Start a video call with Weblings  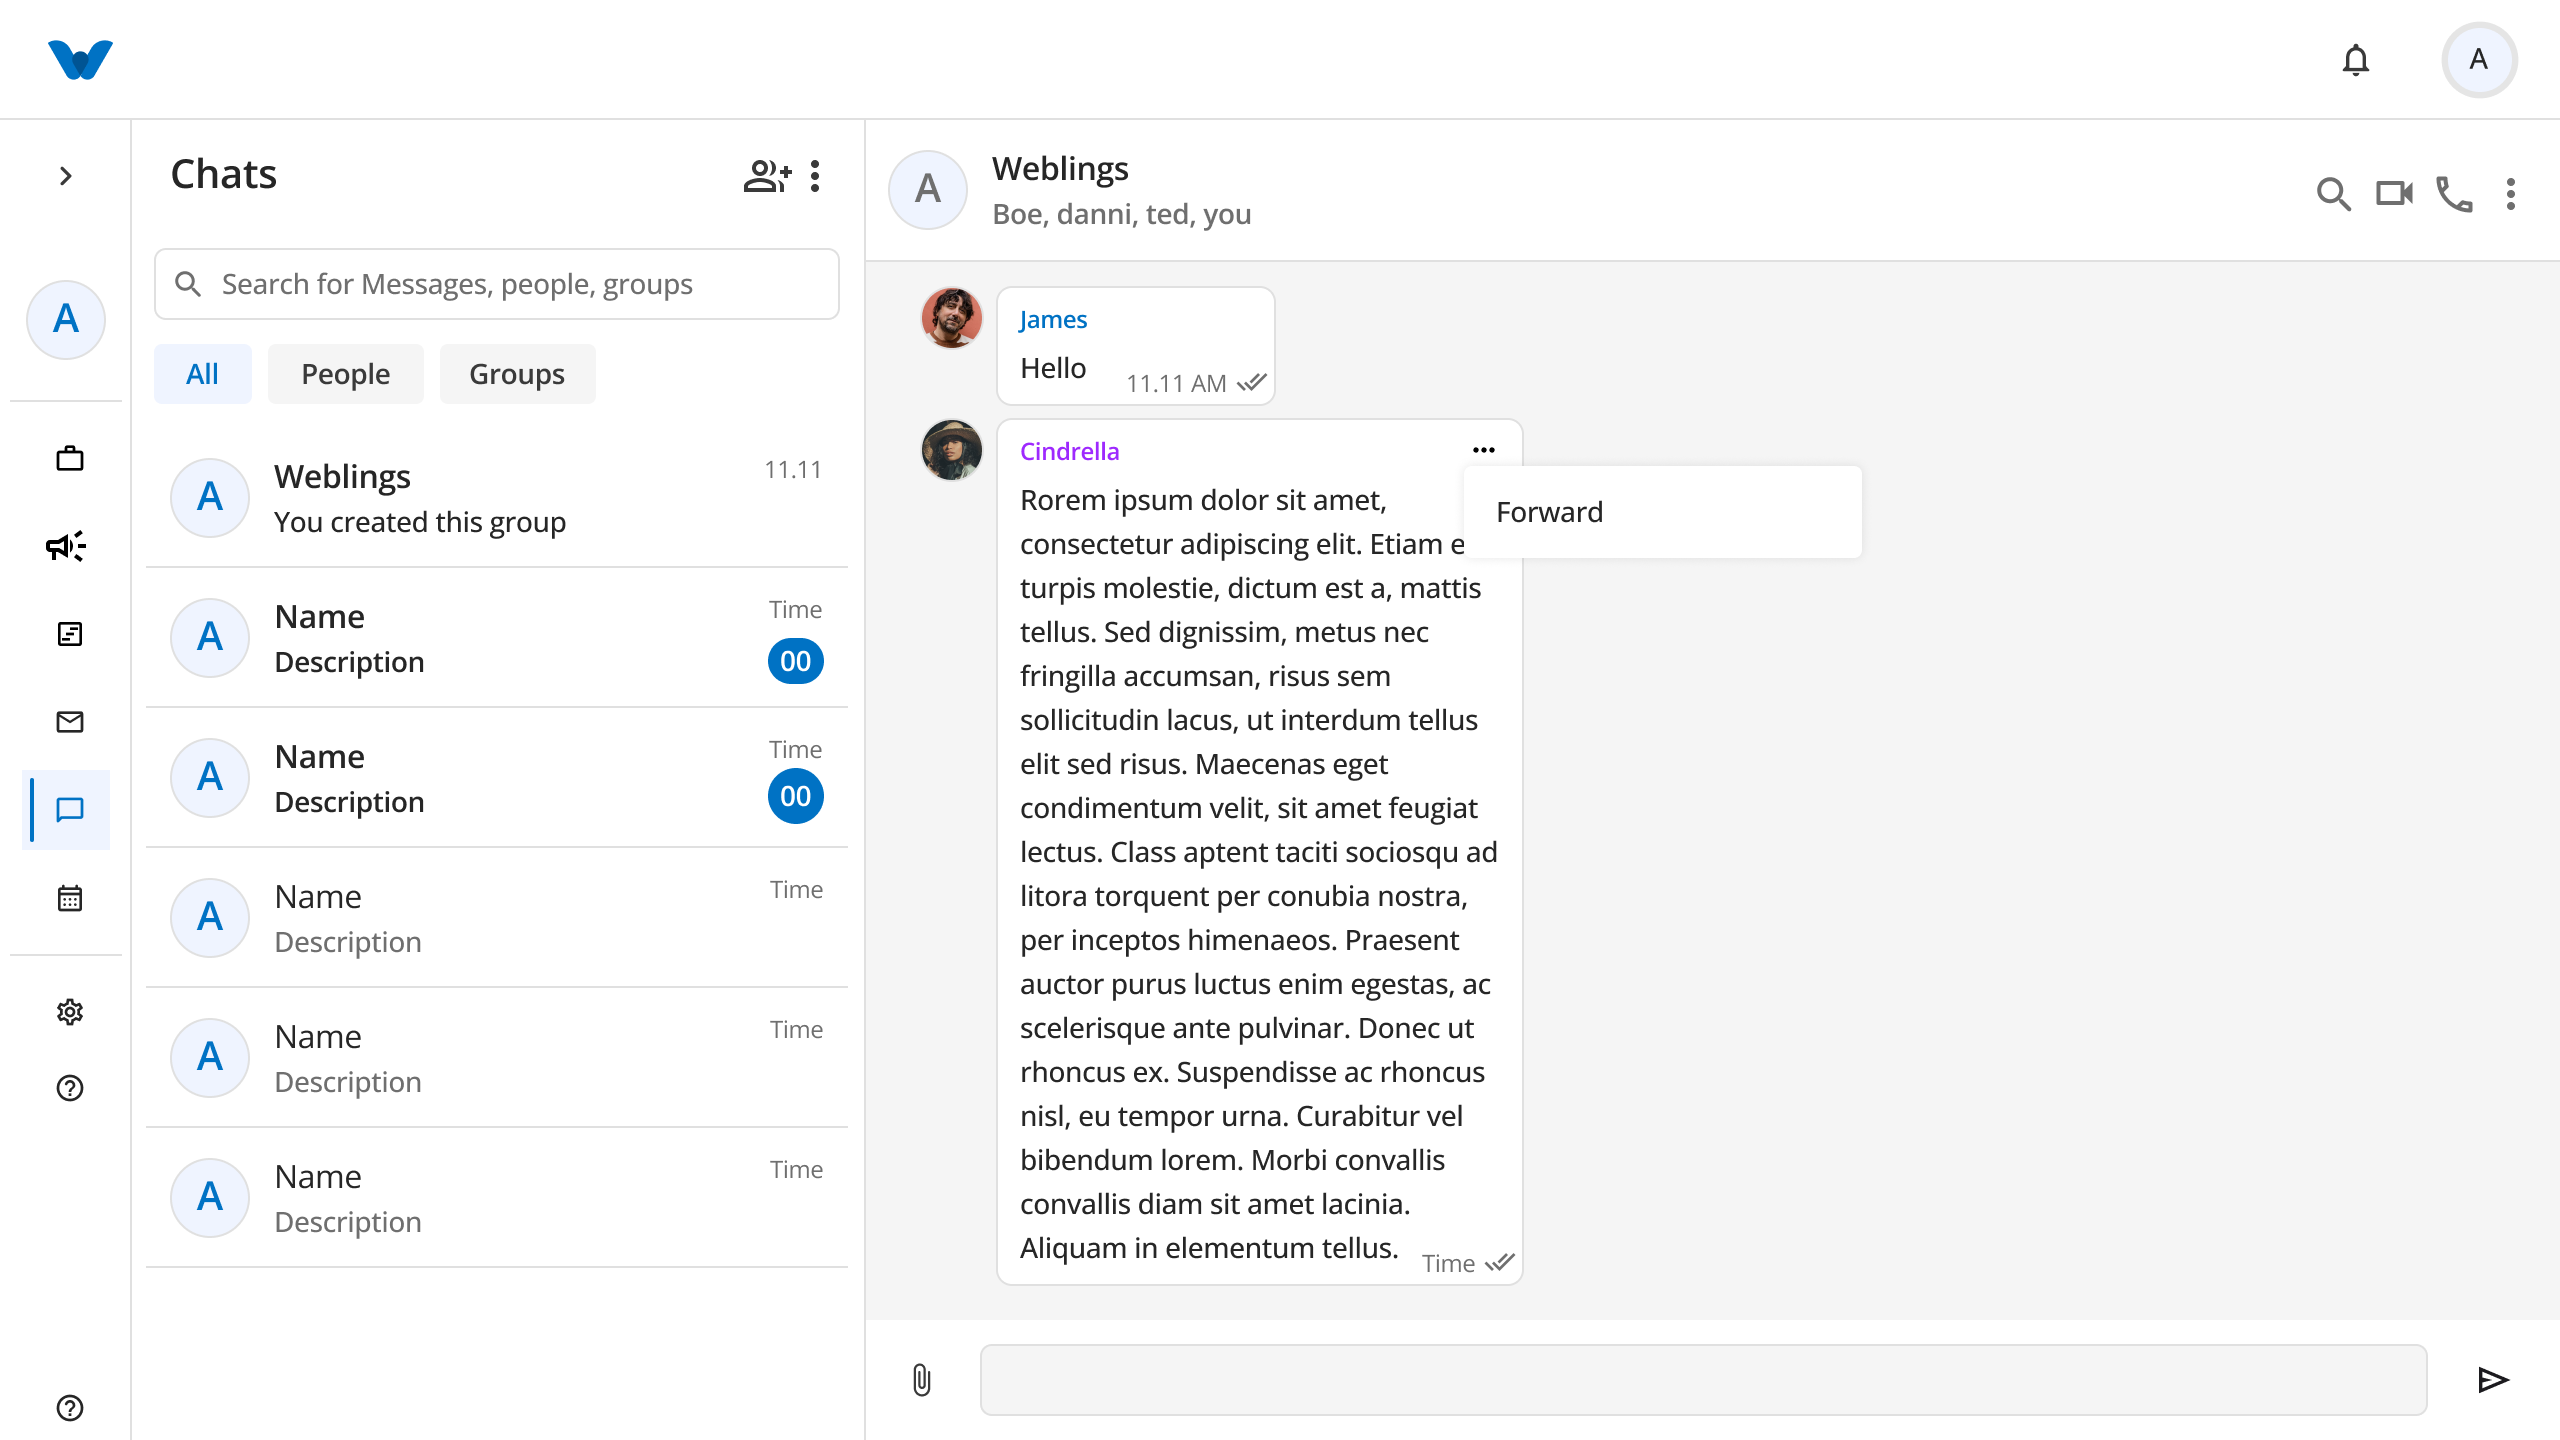point(2394,192)
